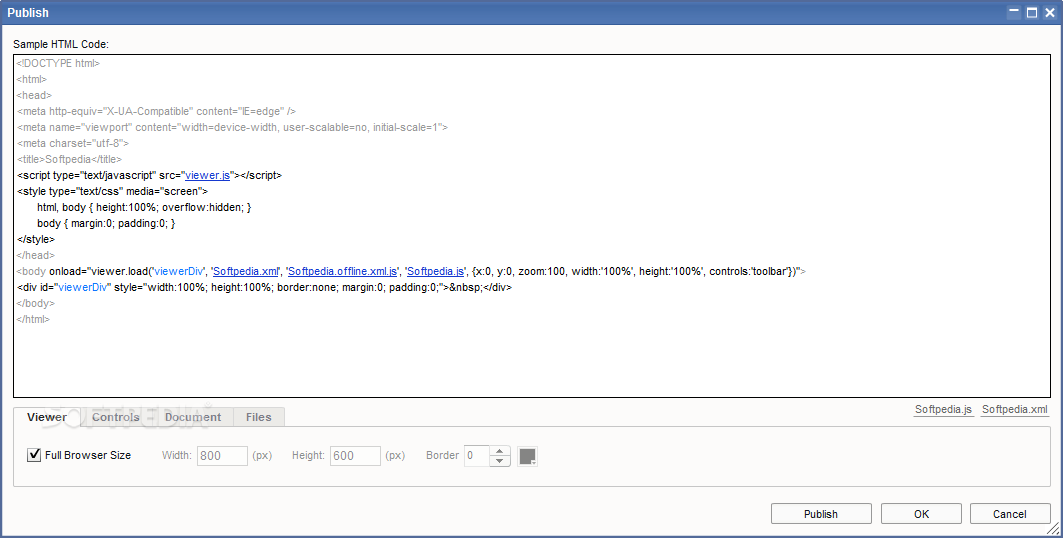Image resolution: width=1063 pixels, height=538 pixels.
Task: Click the <title>Softpedia</title> code line
Action: pos(69,159)
